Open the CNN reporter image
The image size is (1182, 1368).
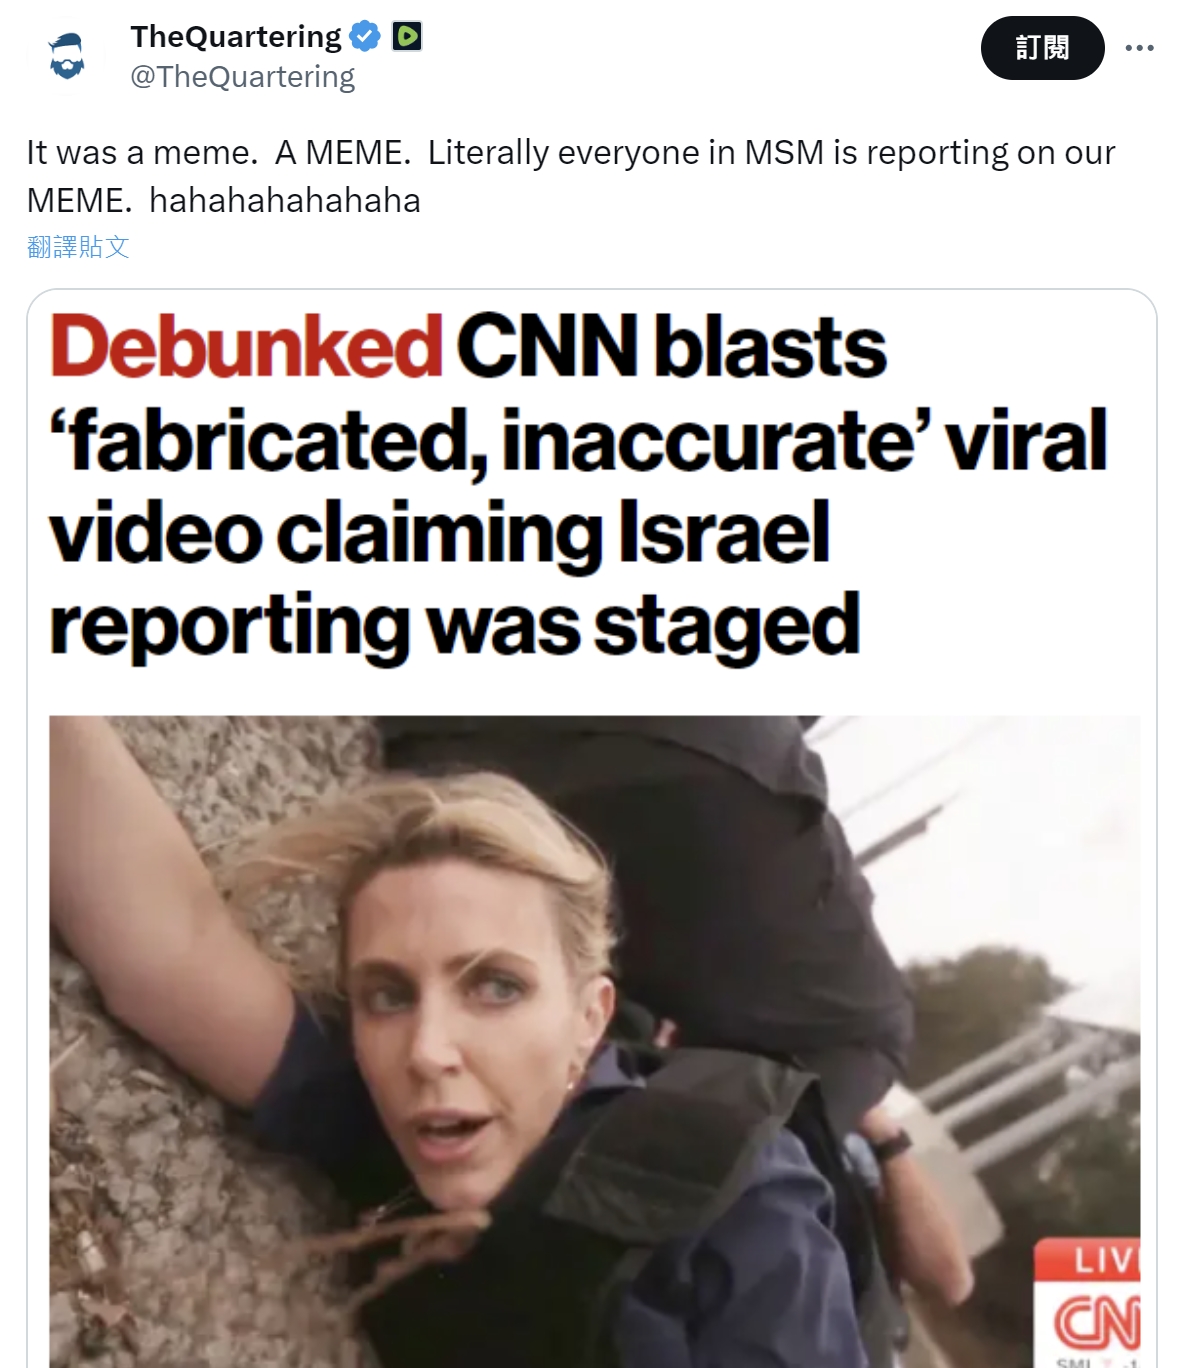click(594, 1041)
